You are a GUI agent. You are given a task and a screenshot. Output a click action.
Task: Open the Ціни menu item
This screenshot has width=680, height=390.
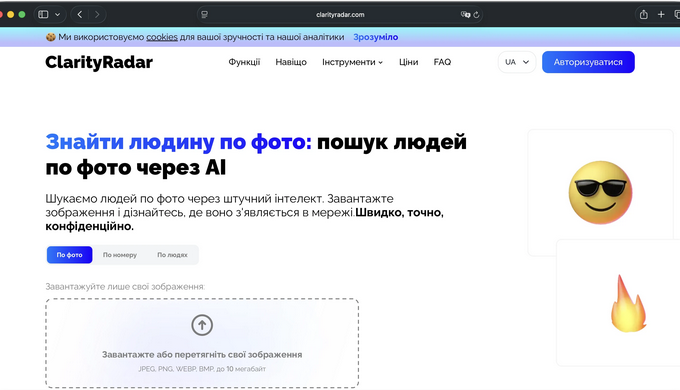click(x=409, y=62)
